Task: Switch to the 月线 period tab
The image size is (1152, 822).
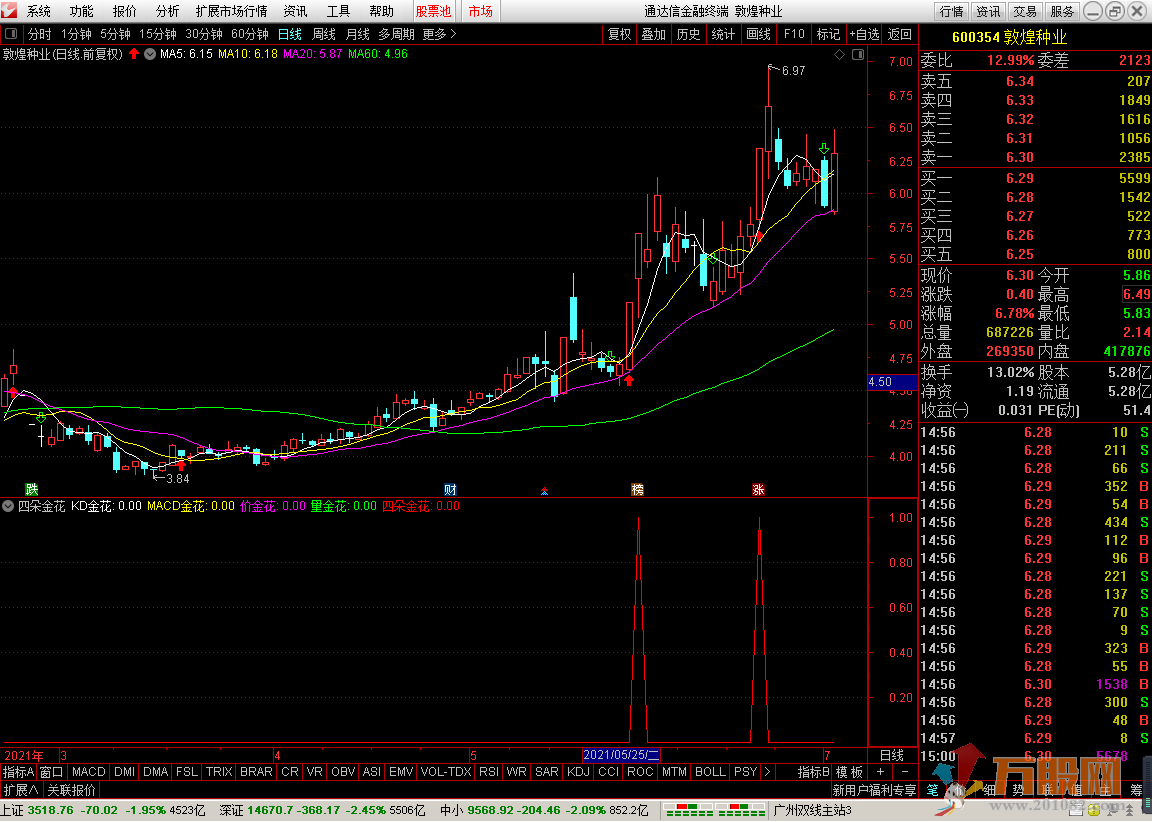Action: (358, 34)
